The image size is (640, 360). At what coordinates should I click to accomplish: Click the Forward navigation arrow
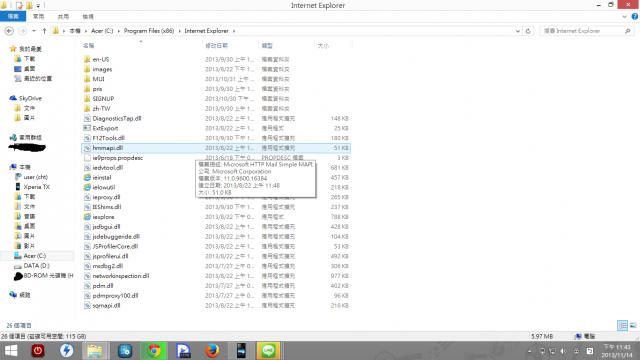22,31
